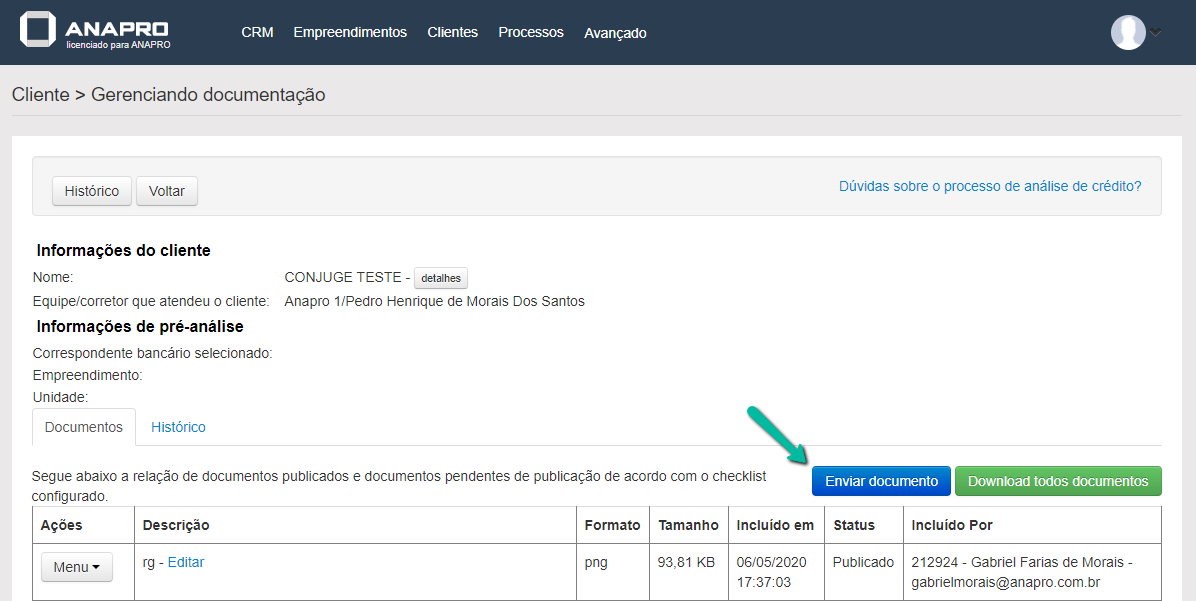Expand the Menu dropdown in the rg row
The width and height of the screenshot is (1196, 601).
[76, 567]
